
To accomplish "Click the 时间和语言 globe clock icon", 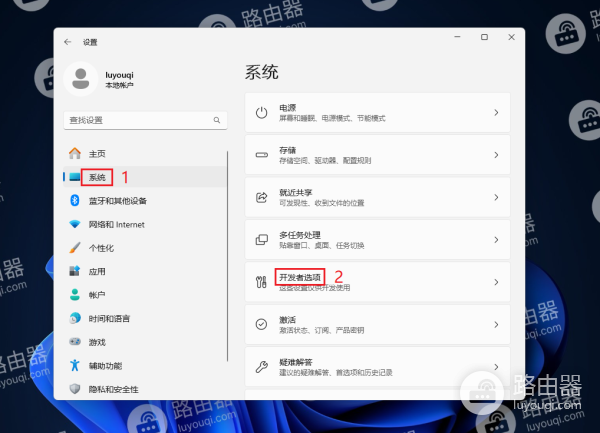I will click(x=75, y=318).
